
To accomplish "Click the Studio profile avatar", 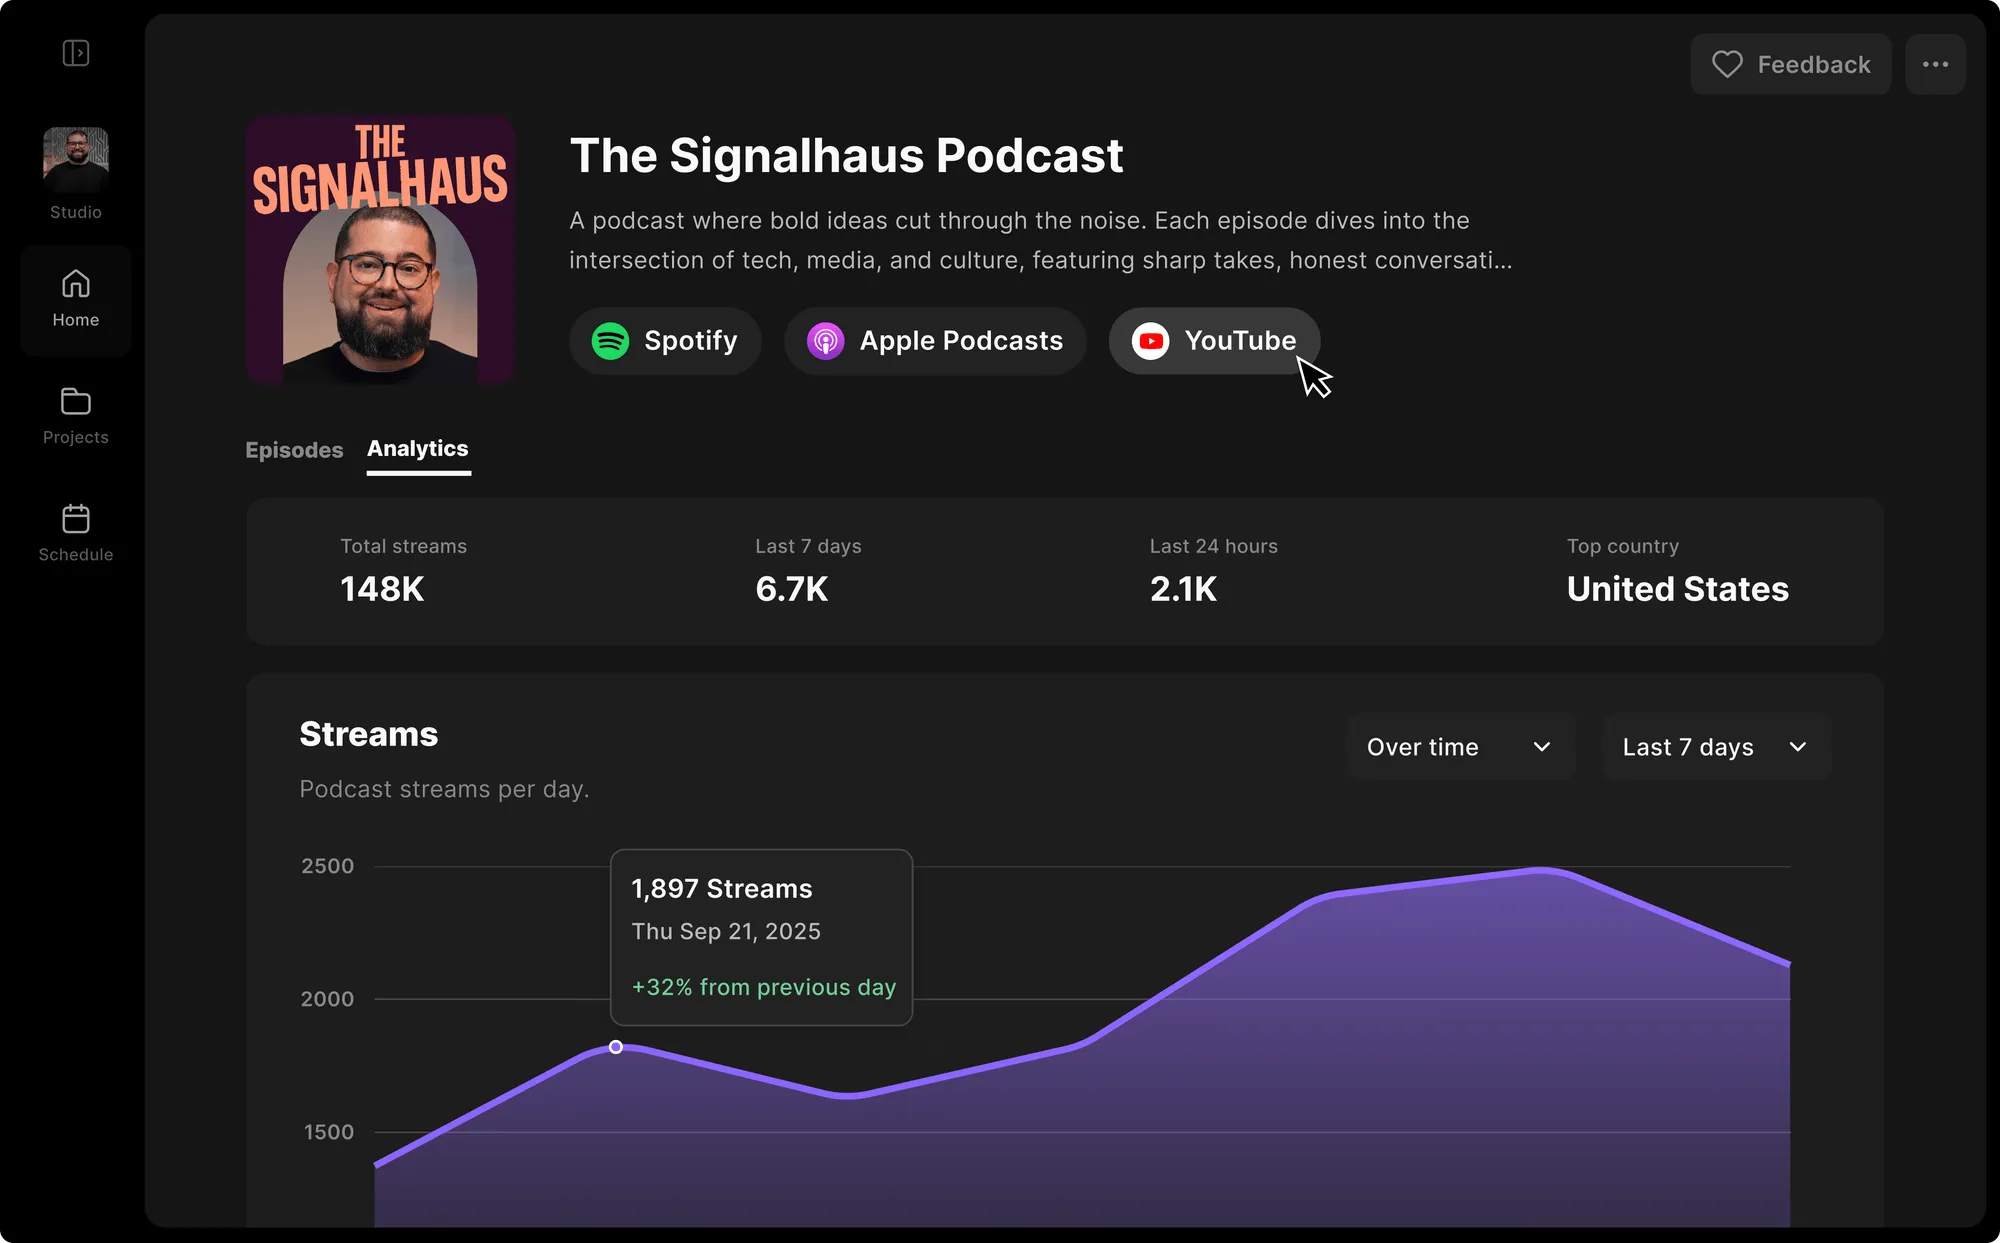I will [x=76, y=158].
